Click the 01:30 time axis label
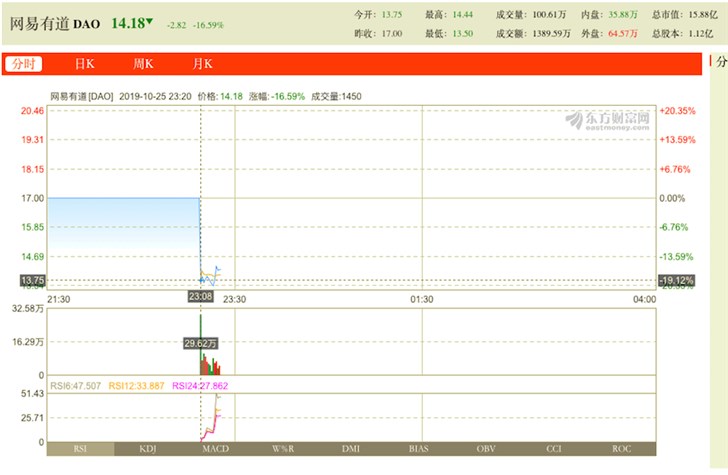This screenshot has width=728, height=475. 422,299
